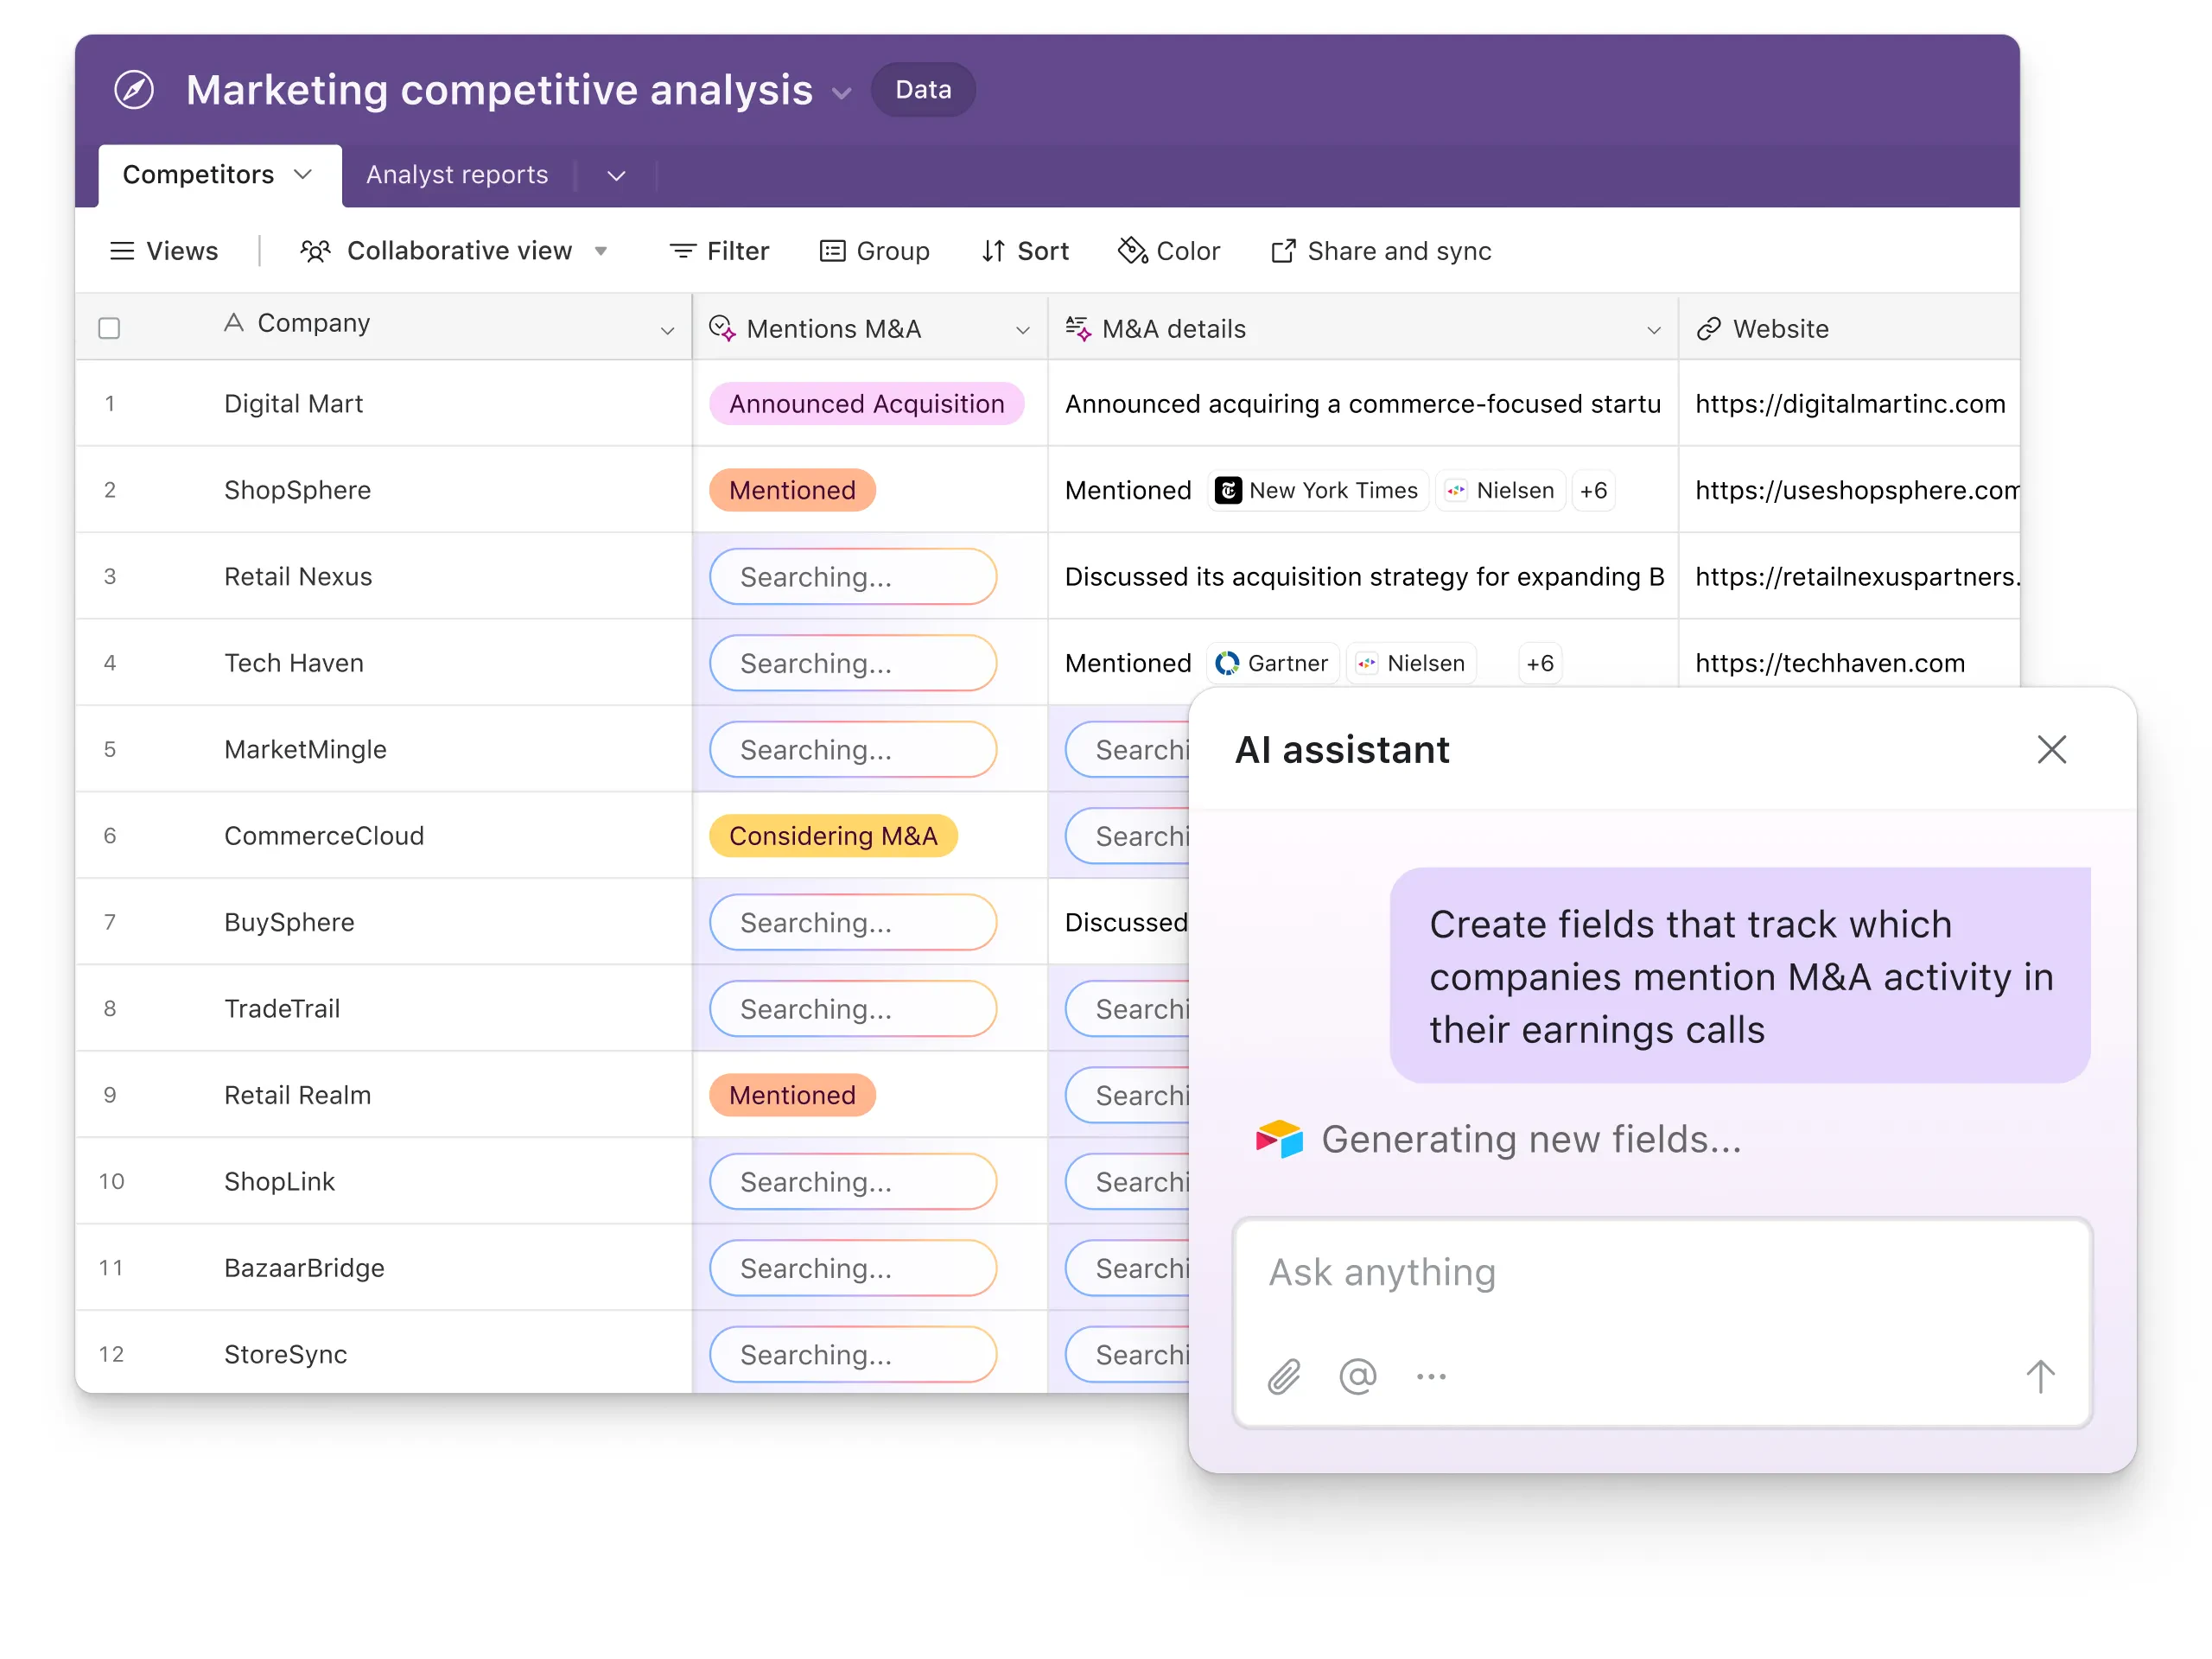Open the Group settings
This screenshot has width=2212, height=1659.
pyautogui.click(x=875, y=251)
